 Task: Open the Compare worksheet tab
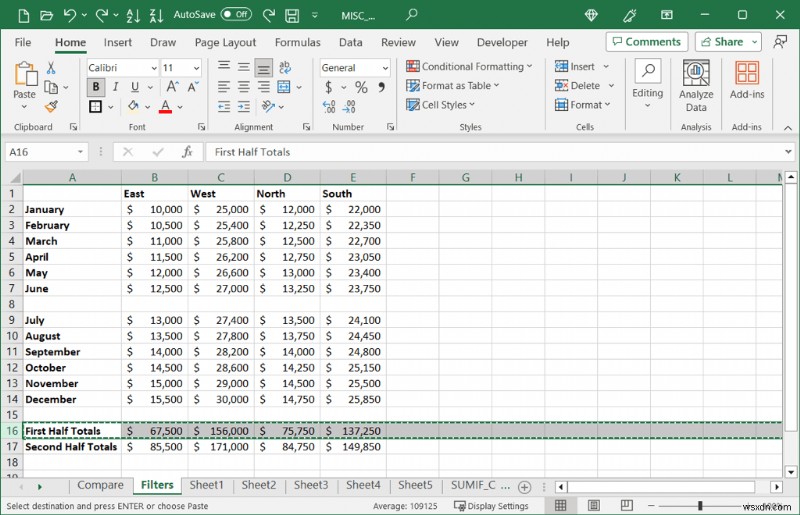100,485
